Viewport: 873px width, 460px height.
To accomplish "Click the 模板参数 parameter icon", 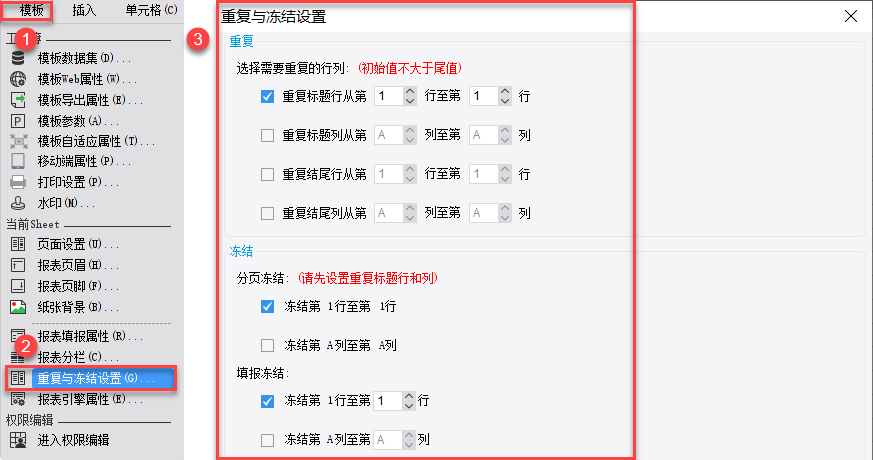I will tap(17, 120).
